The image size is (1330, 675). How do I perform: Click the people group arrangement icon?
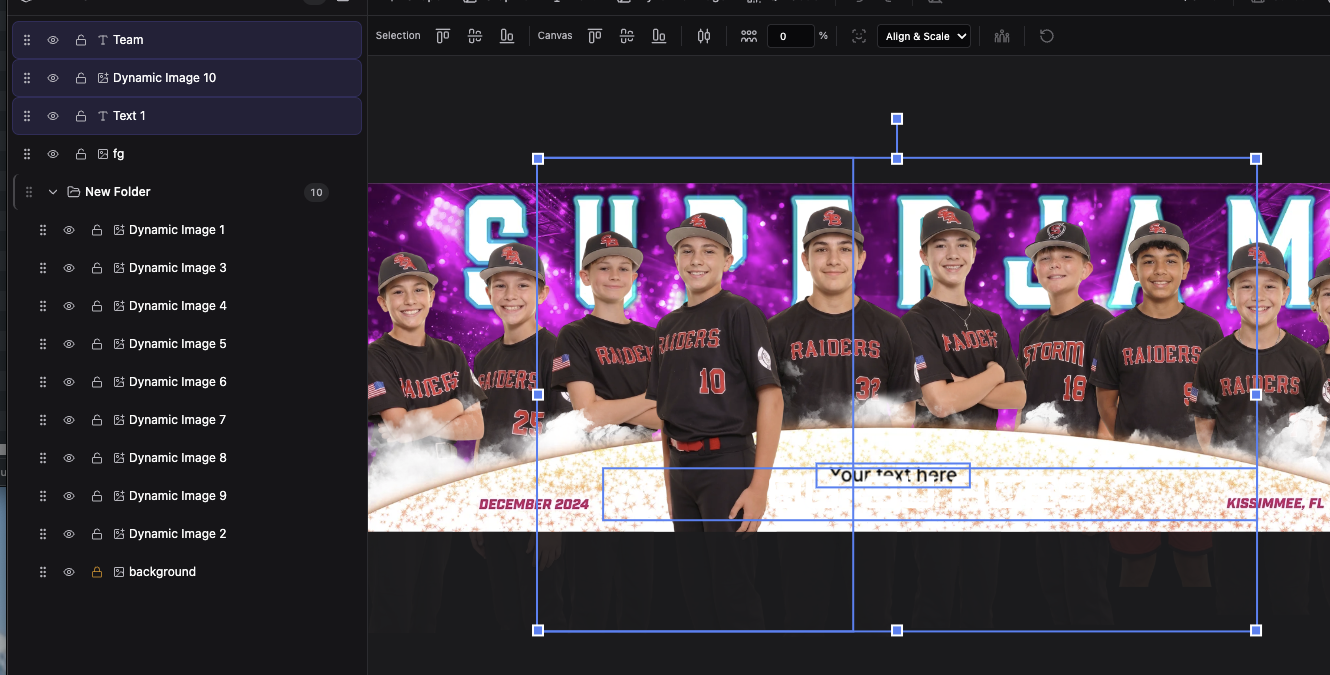pyautogui.click(x=1002, y=36)
